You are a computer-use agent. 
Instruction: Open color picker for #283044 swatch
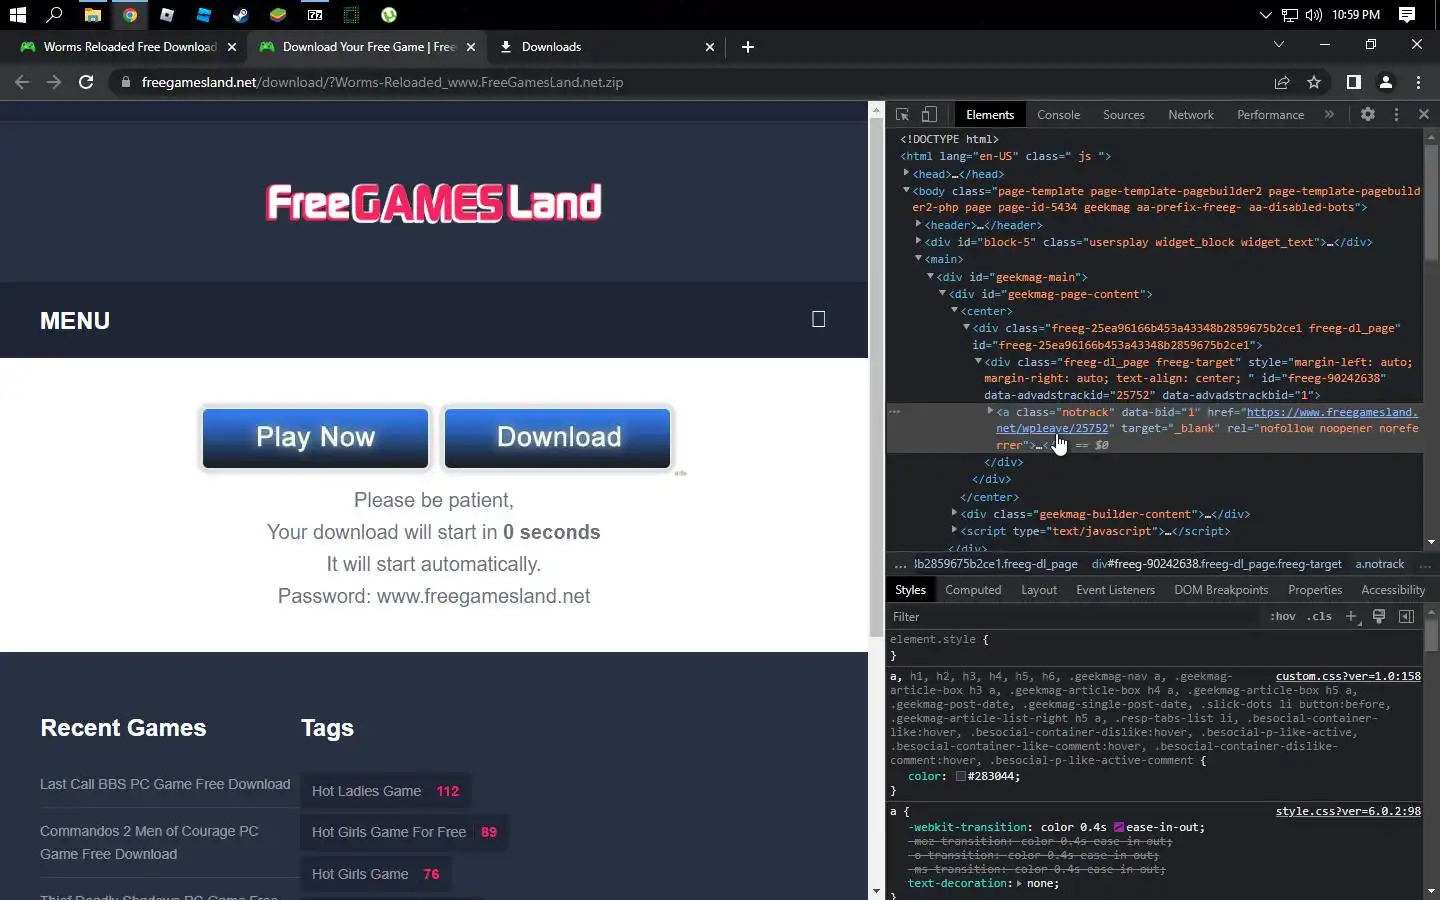tap(960, 776)
